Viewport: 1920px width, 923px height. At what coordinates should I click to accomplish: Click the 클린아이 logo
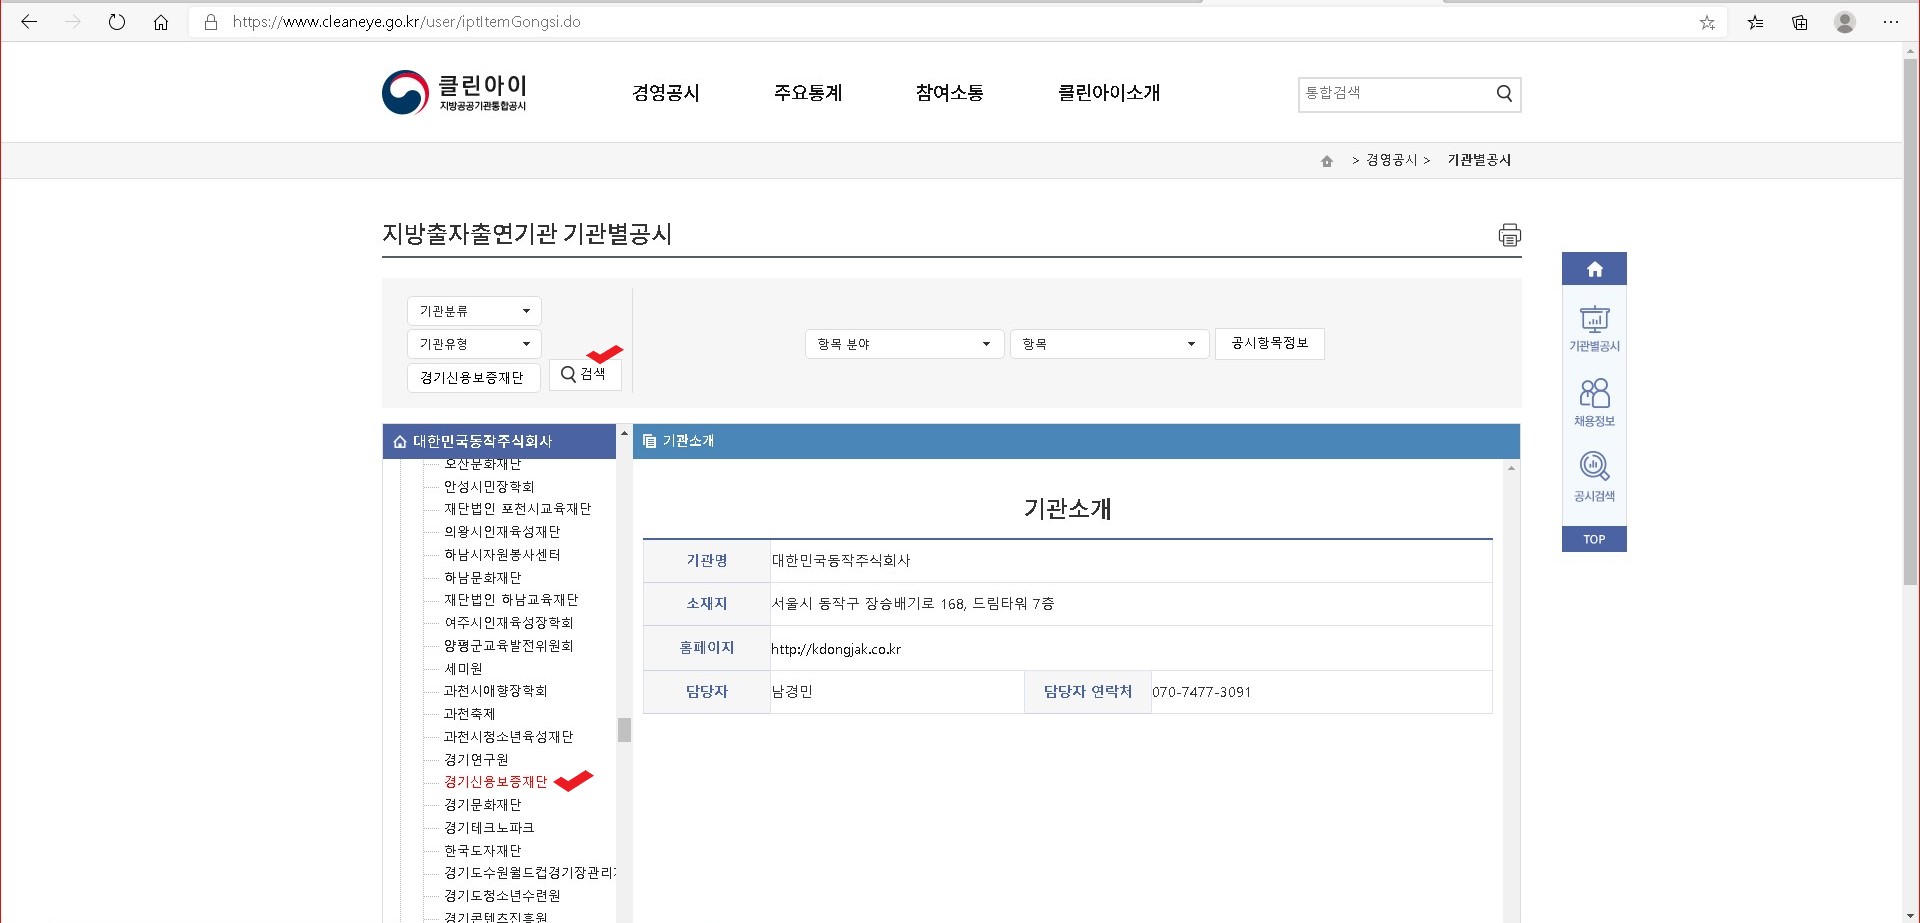[x=455, y=93]
